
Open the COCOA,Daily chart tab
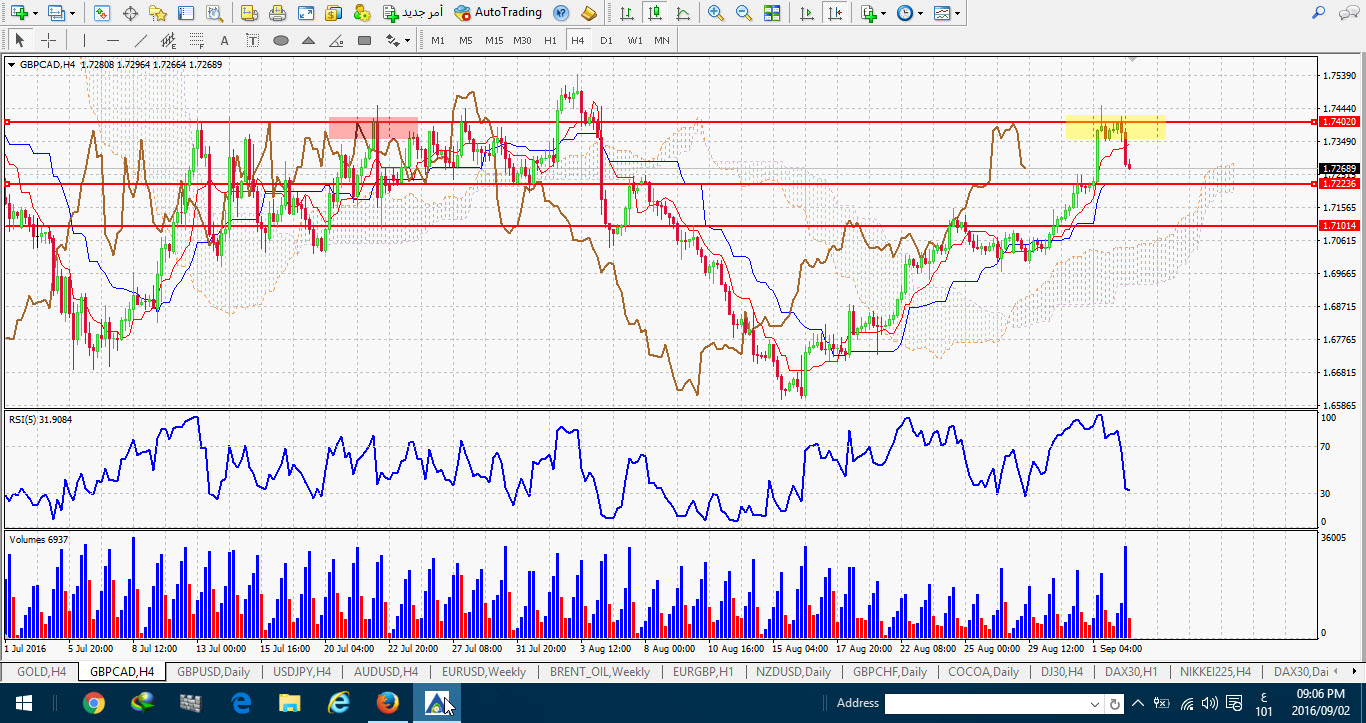point(984,672)
